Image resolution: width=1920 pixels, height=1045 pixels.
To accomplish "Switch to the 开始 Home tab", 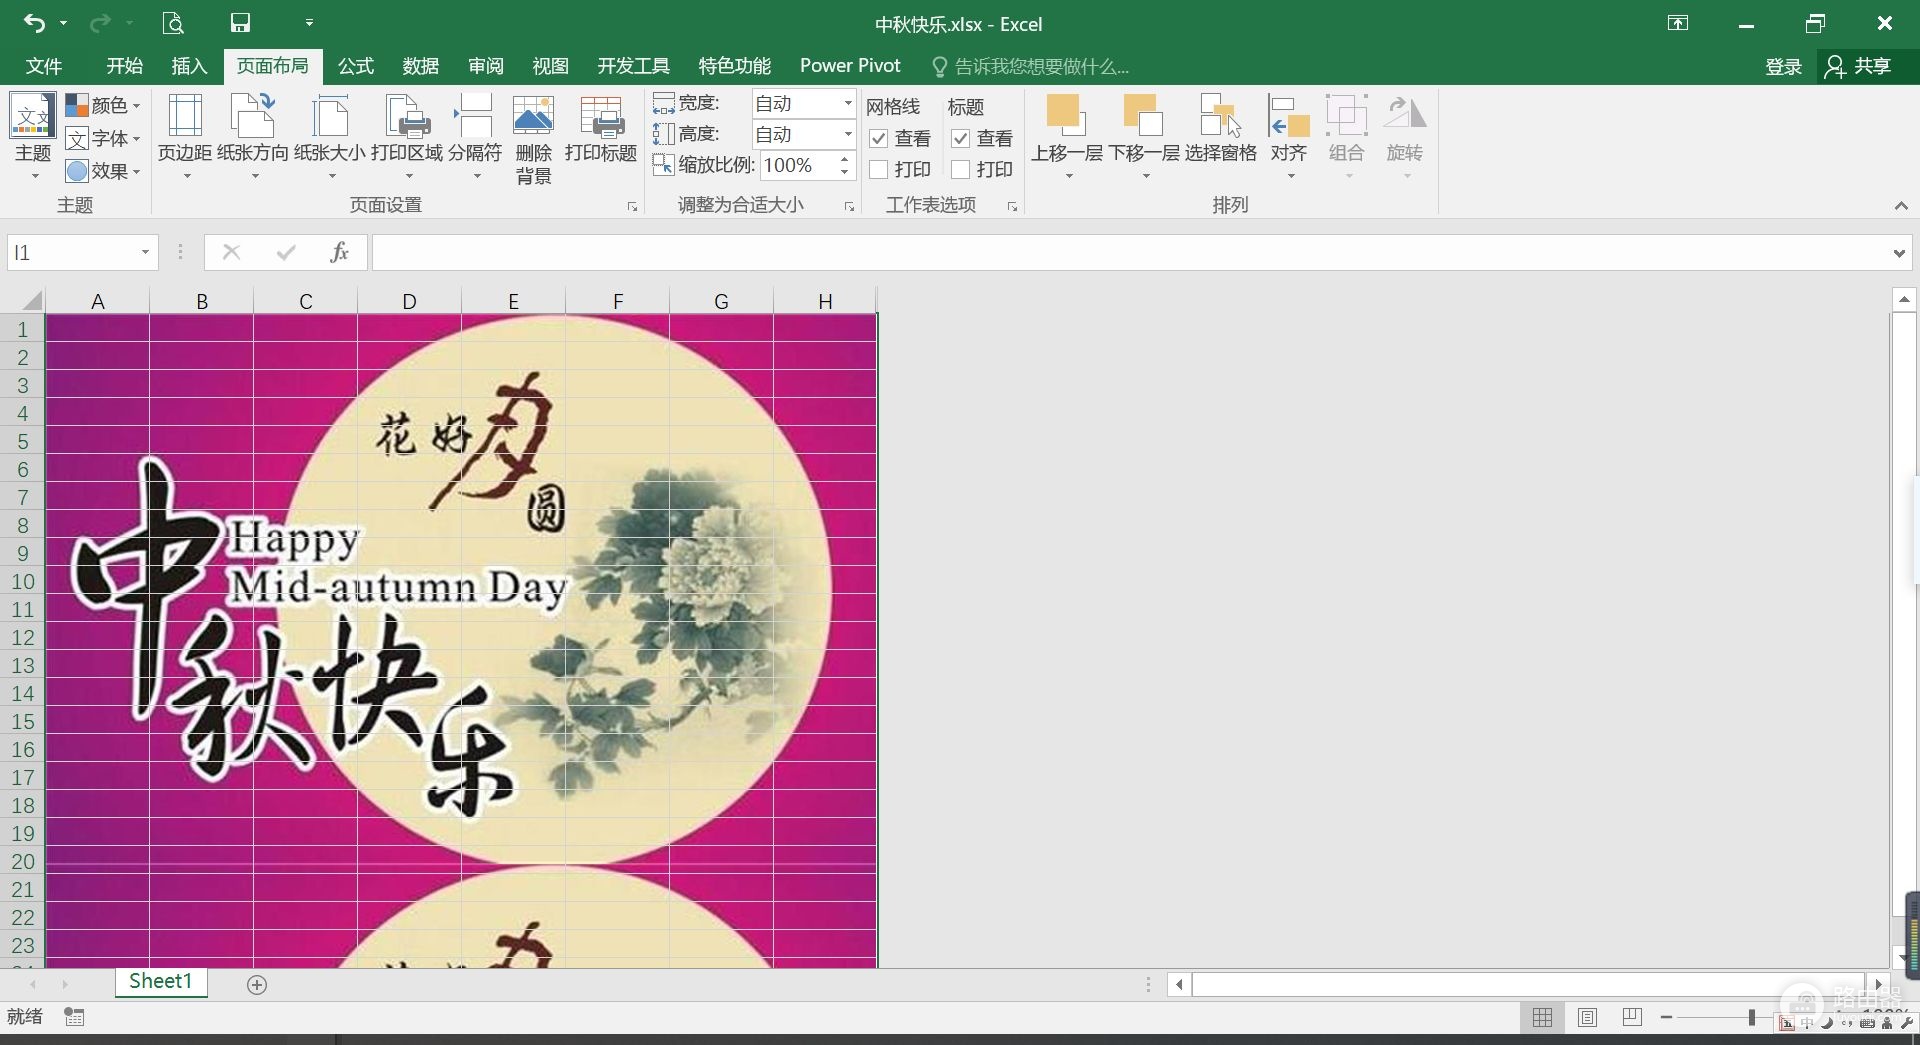I will 124,66.
